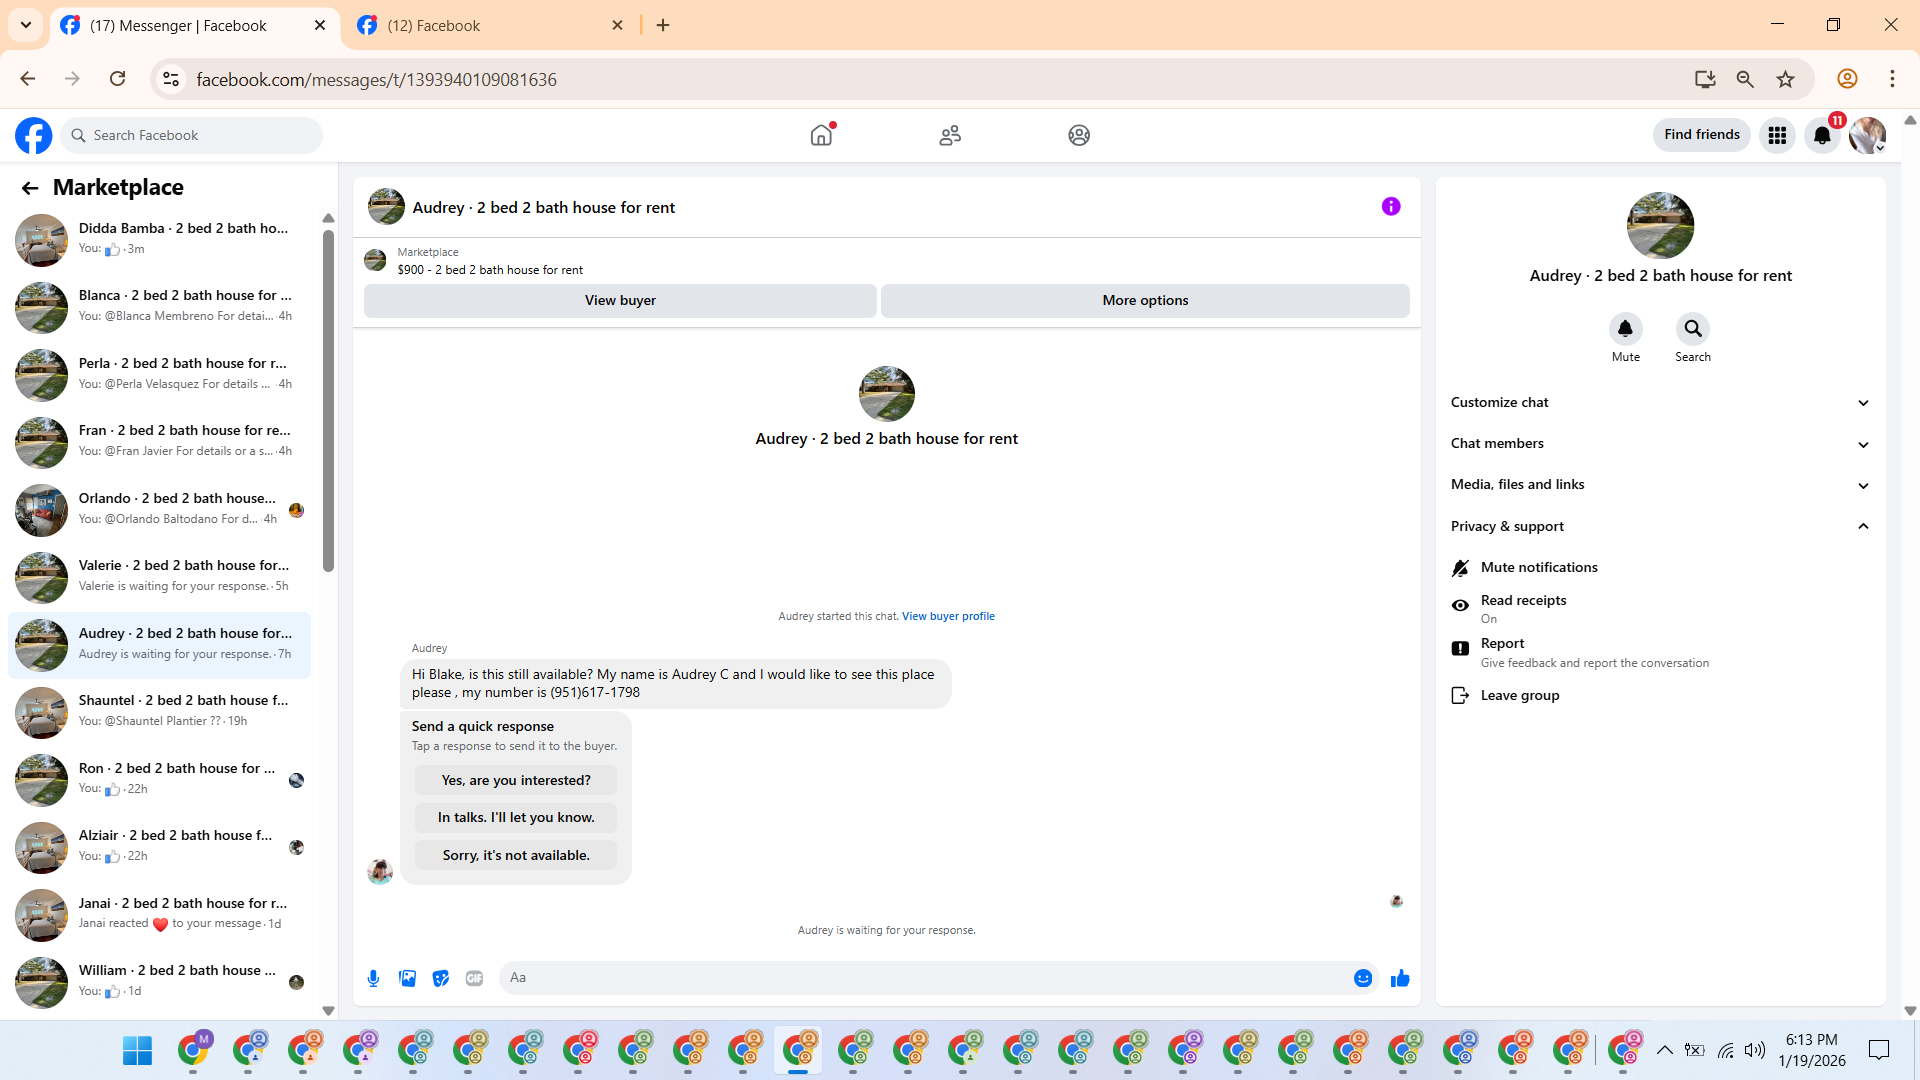Click the Search conversation magnifier icon
This screenshot has height=1080, width=1920.
[x=1692, y=329]
